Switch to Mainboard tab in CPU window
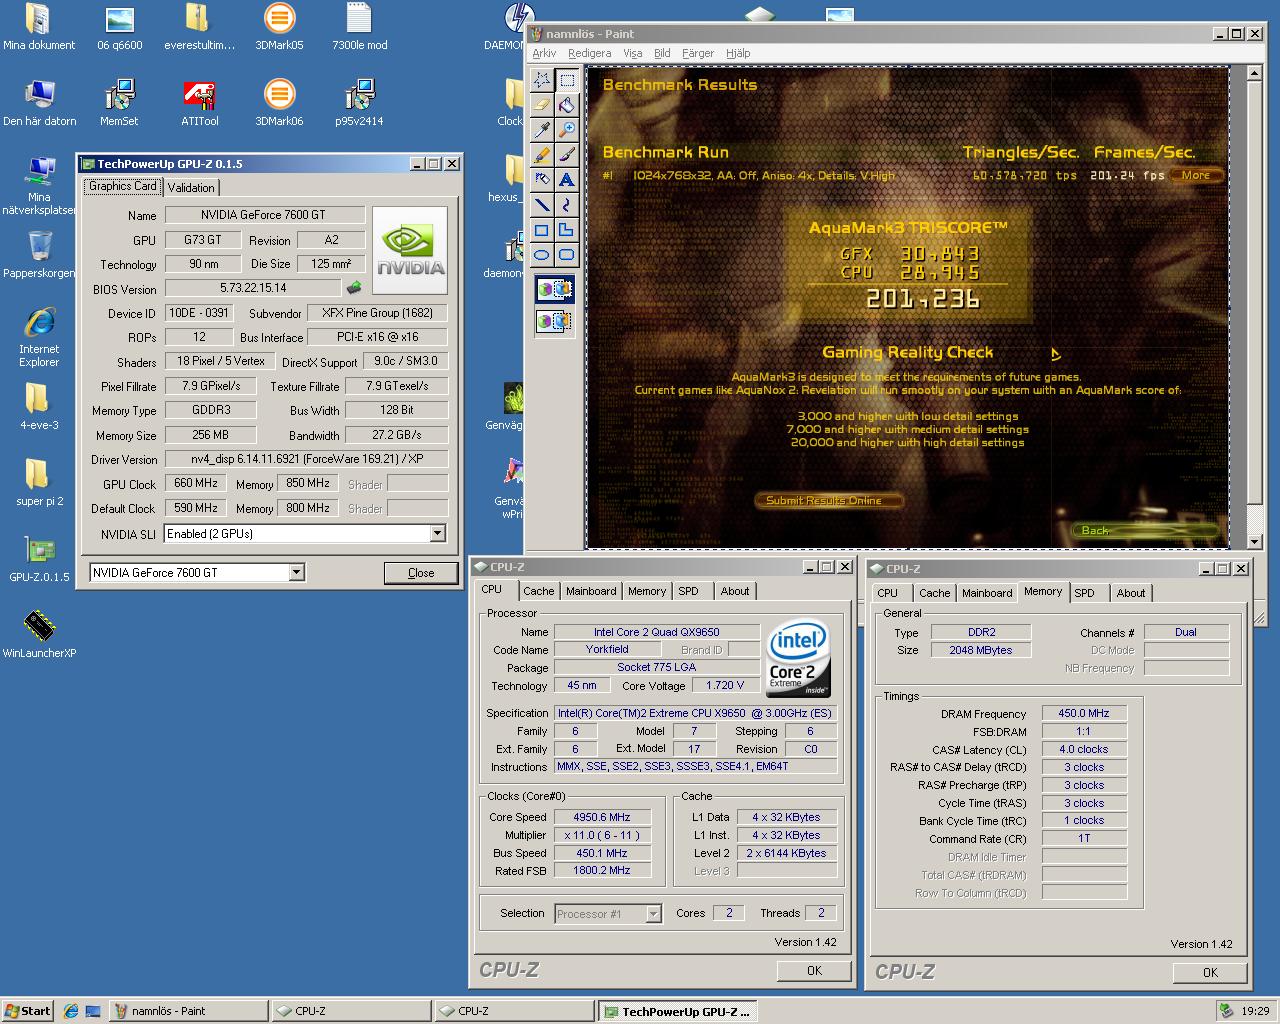The width and height of the screenshot is (1280, 1024). coord(591,591)
